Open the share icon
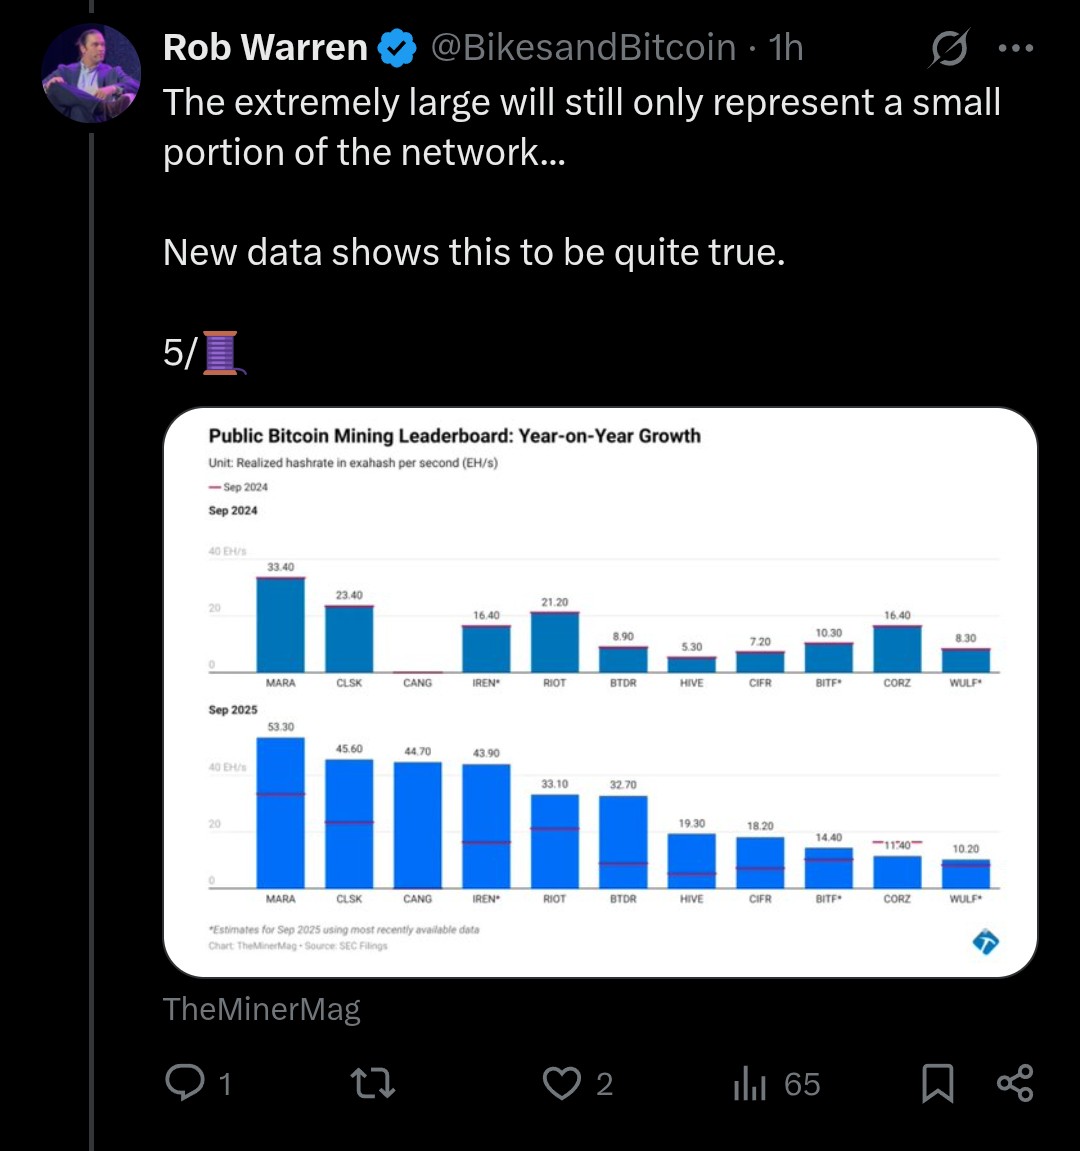 pyautogui.click(x=1015, y=1083)
